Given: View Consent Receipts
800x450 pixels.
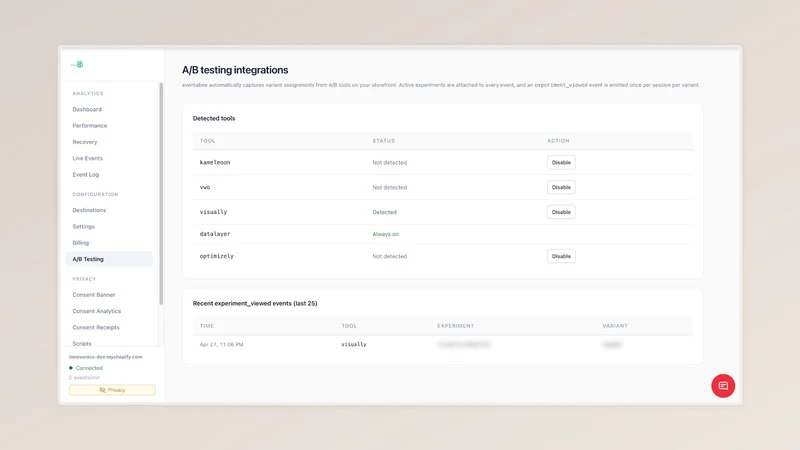Looking at the screenshot, I should [95, 328].
